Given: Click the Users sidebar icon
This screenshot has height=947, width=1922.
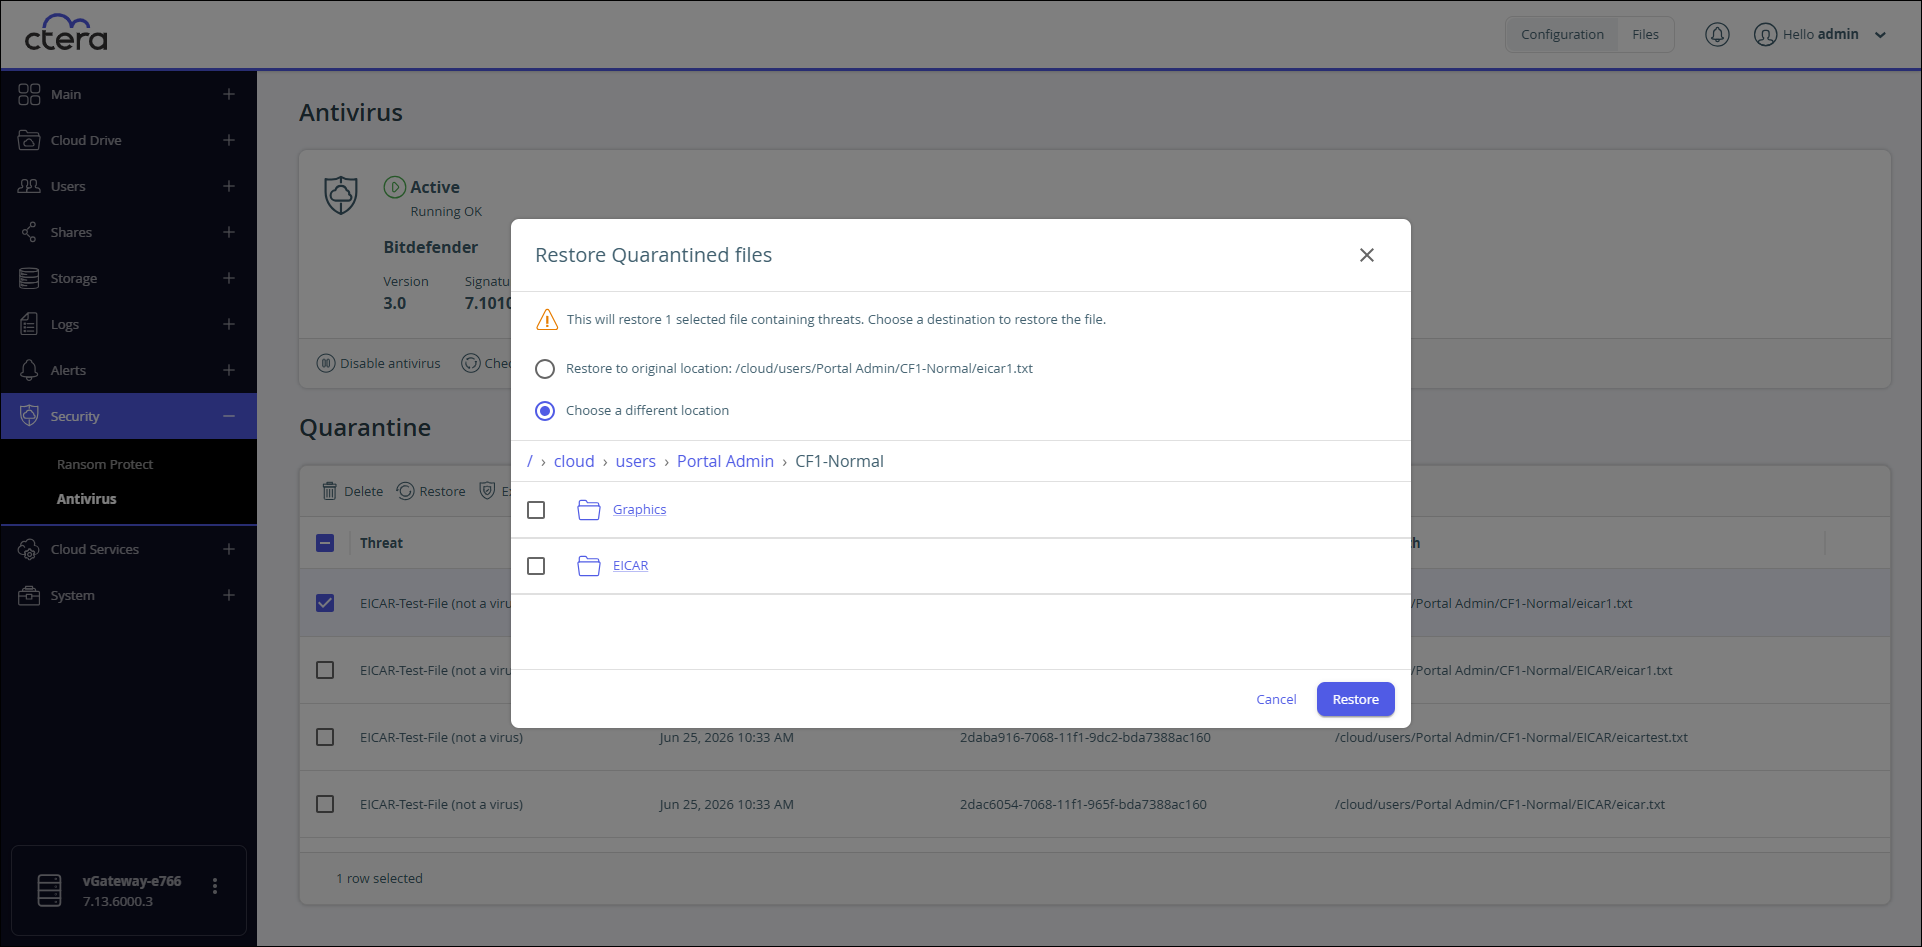Looking at the screenshot, I should coord(29,186).
